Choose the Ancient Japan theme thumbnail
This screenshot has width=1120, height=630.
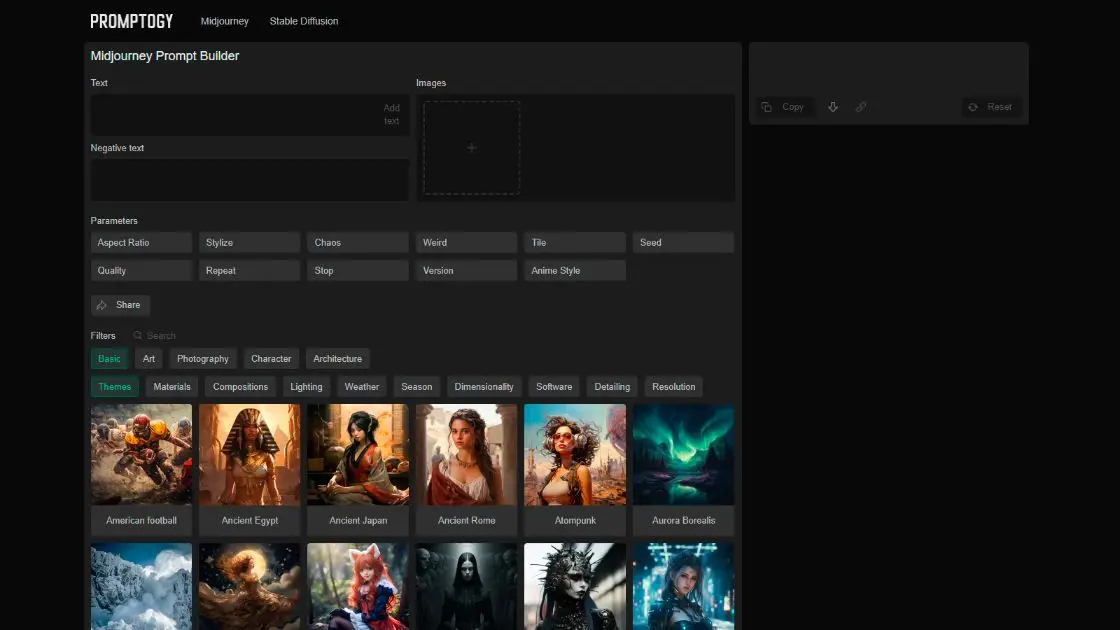click(x=358, y=469)
